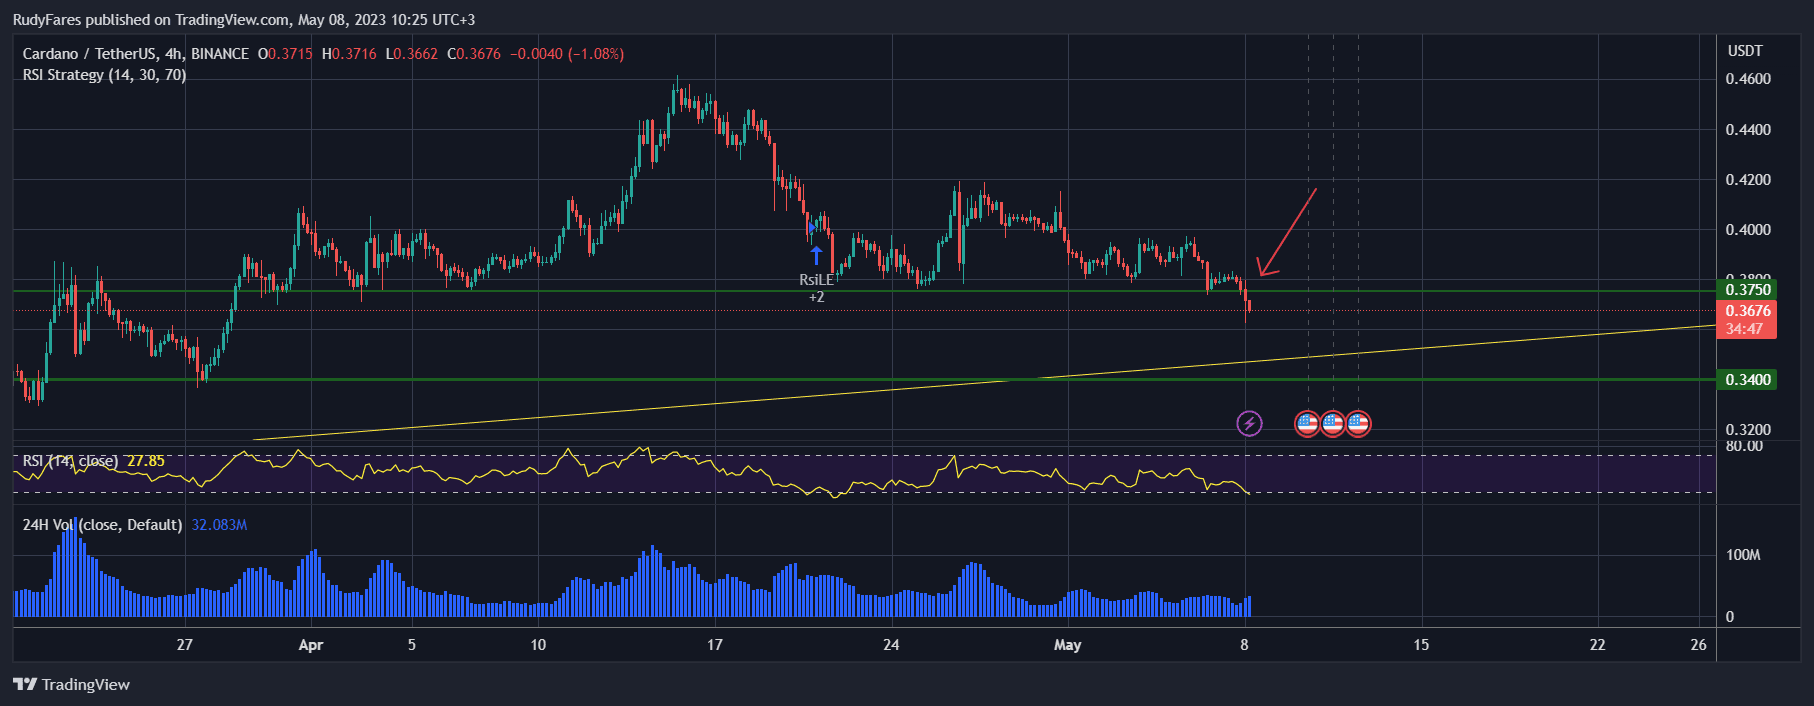Open the USDT currency selector on price axis
The image size is (1814, 706).
1745,51
